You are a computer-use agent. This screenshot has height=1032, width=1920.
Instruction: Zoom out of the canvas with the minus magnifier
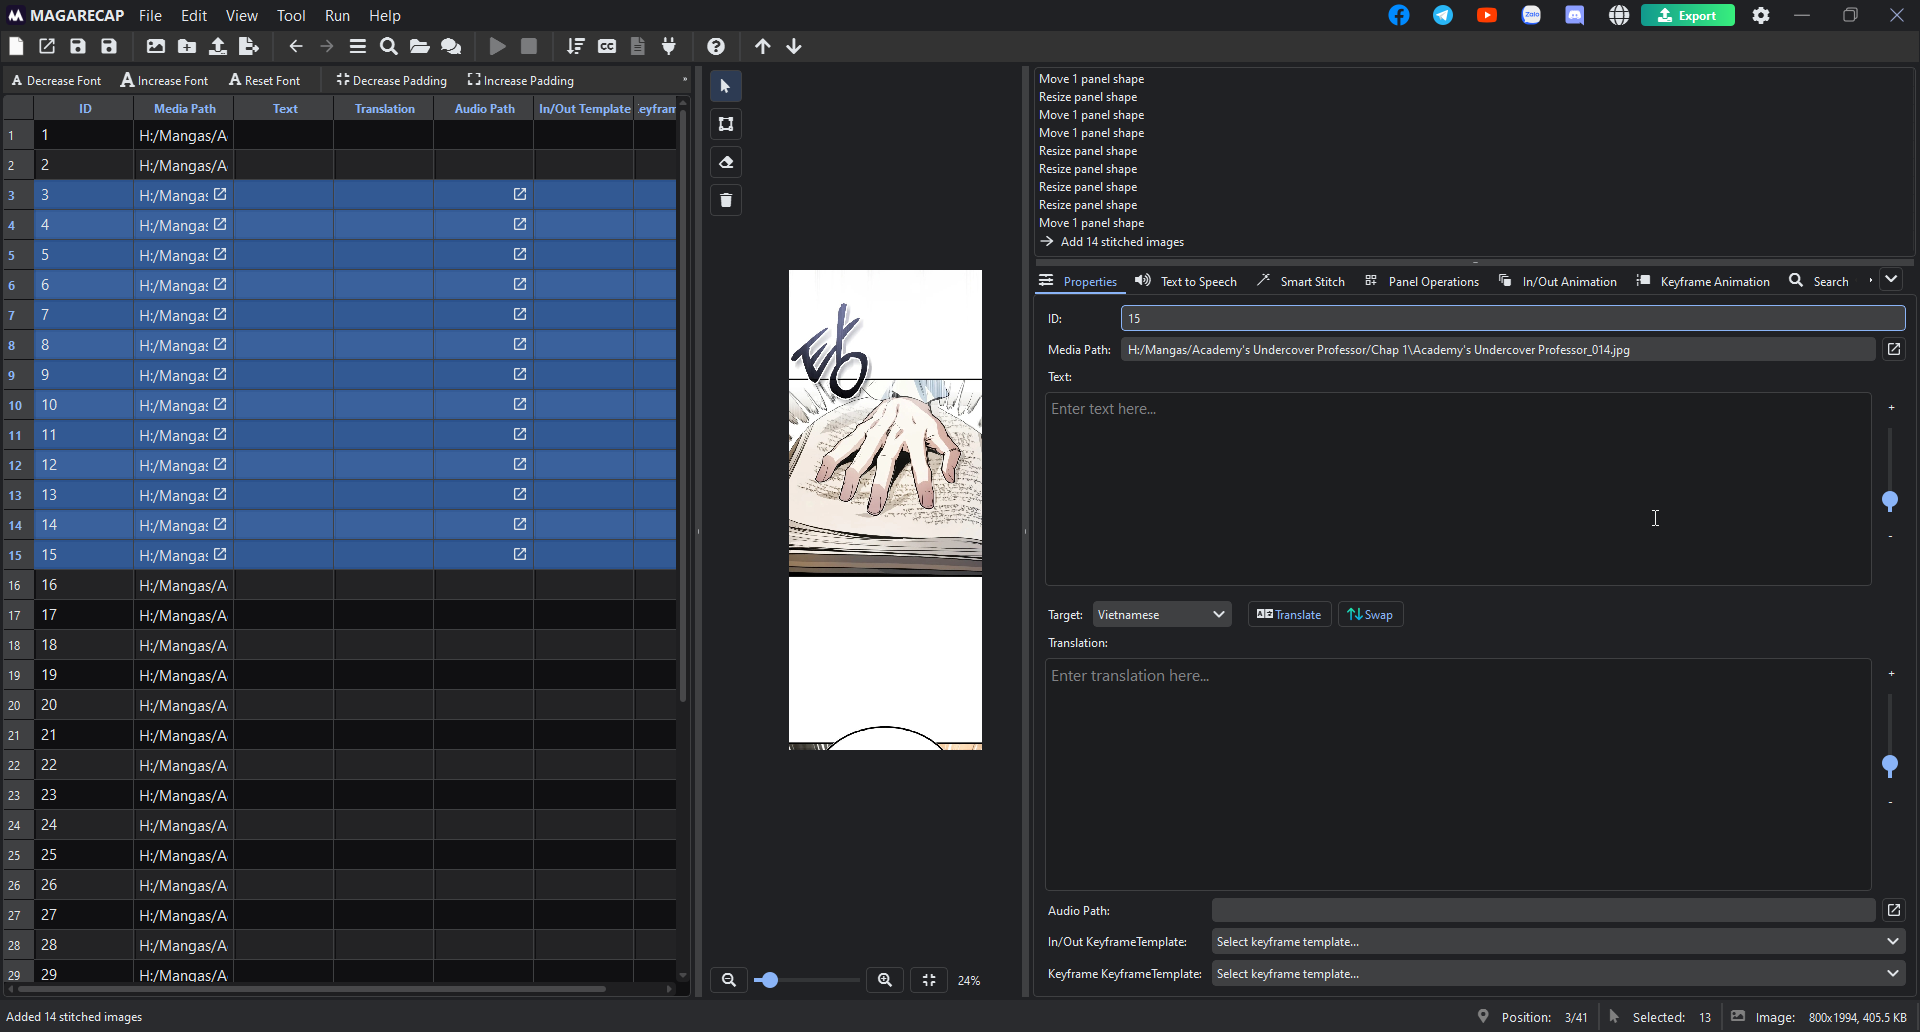[729, 980]
